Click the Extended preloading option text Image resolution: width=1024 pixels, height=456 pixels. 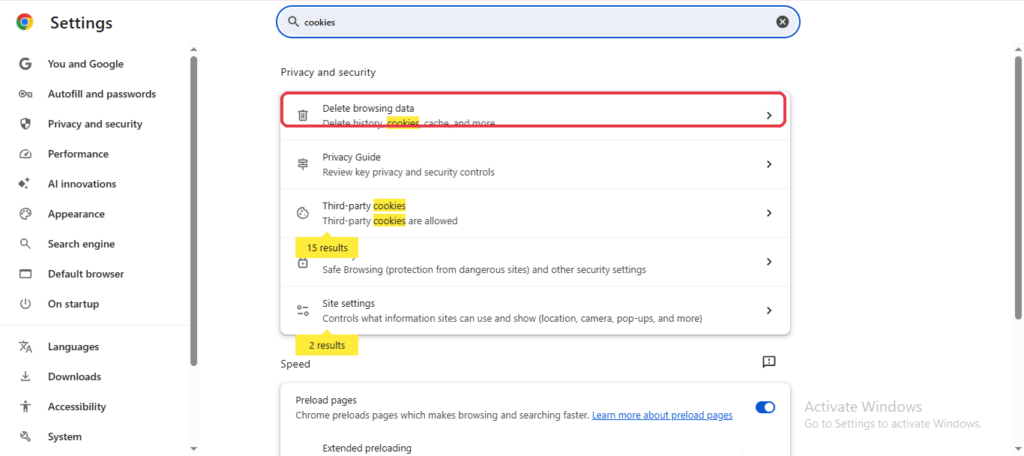(x=367, y=448)
